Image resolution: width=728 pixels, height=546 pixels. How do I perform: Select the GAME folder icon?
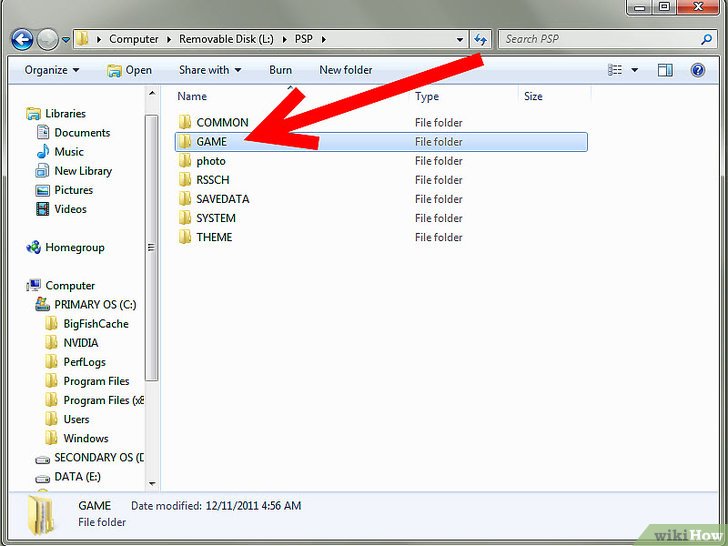[185, 141]
